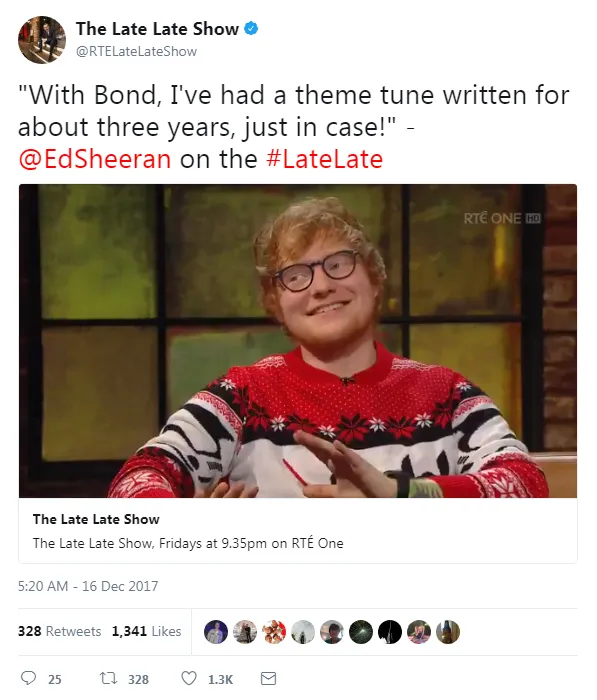
Task: Open the #LateLate hashtag
Action: [325, 159]
